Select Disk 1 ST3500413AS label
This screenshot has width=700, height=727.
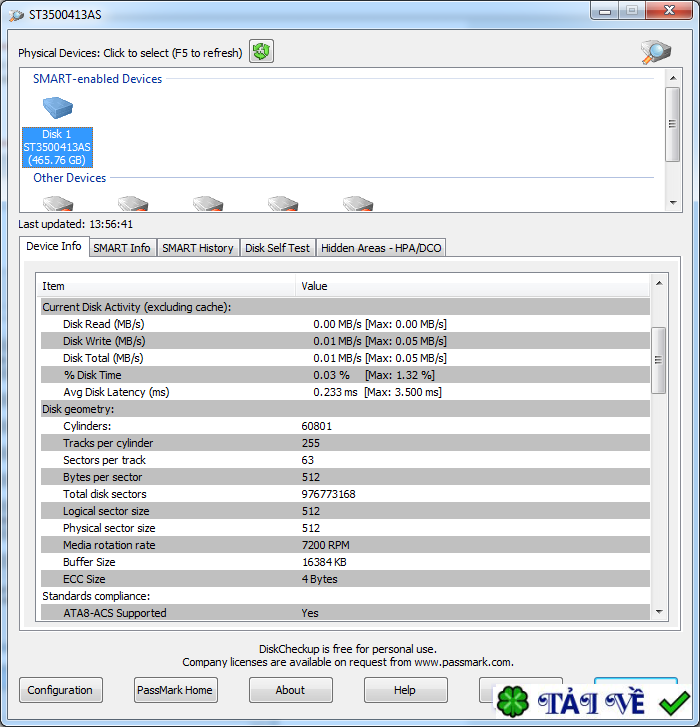(x=57, y=147)
